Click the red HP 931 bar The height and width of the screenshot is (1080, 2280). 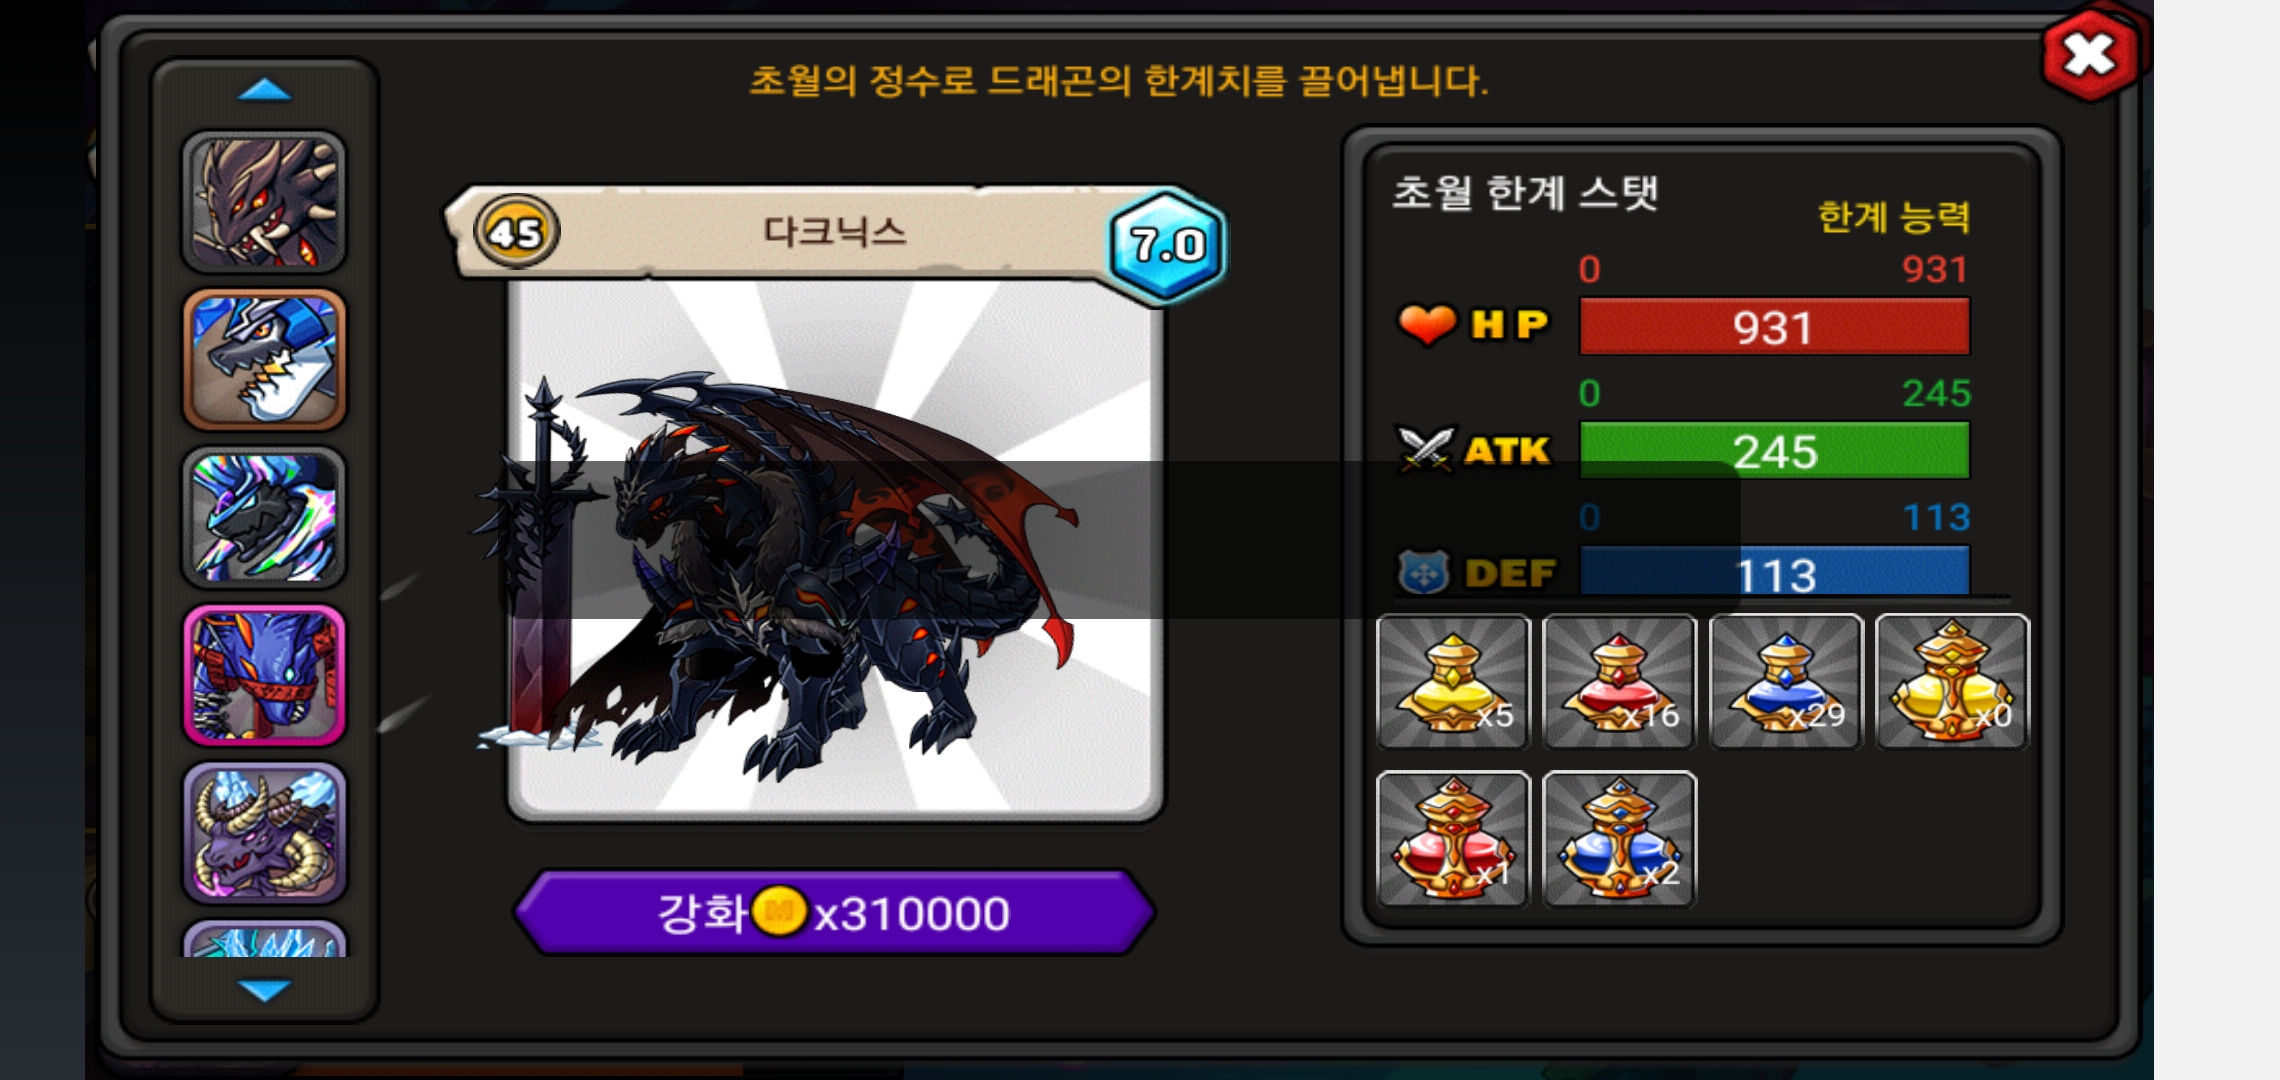(1774, 327)
